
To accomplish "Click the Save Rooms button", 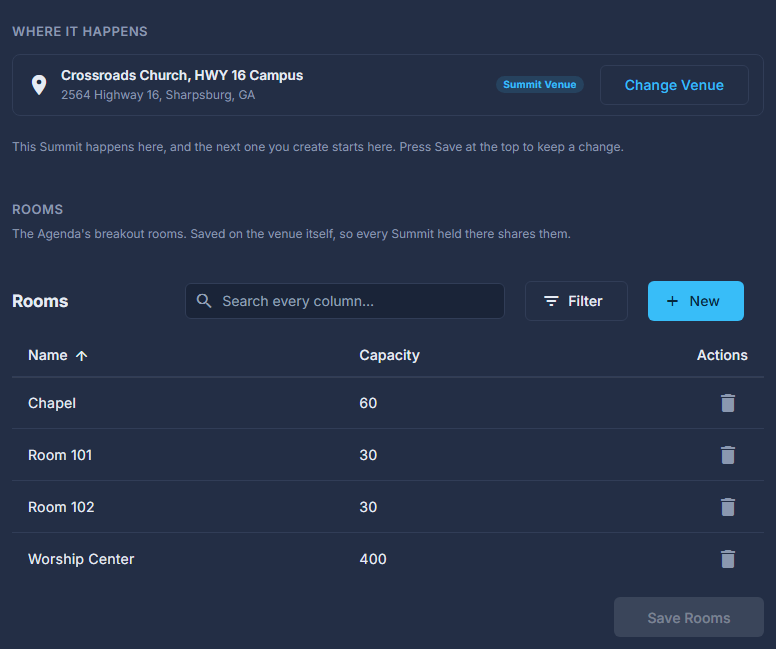I will coord(688,617).
